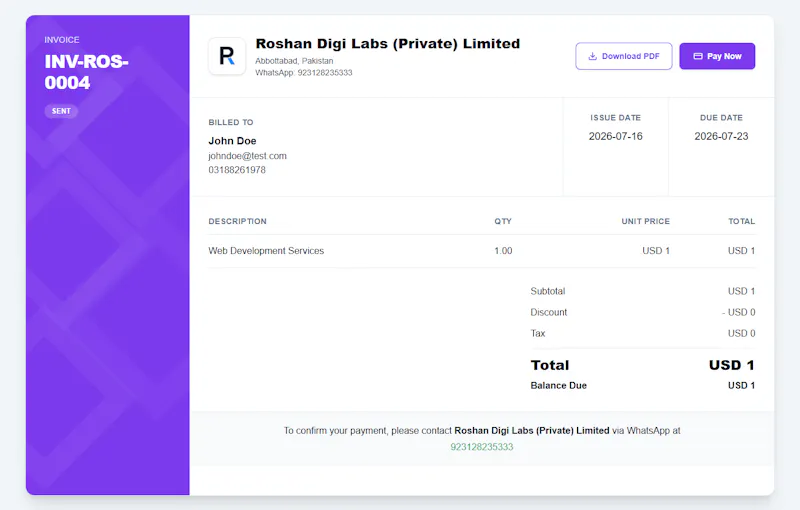800x510 pixels.
Task: Click the BILLED TO label
Action: (231, 122)
